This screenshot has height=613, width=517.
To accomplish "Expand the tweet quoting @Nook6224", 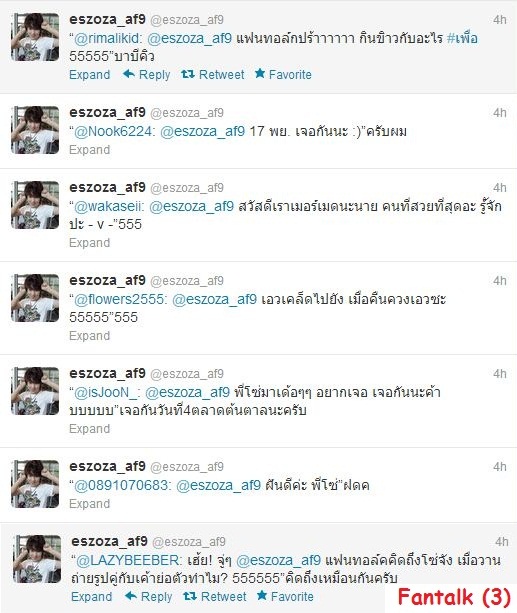I will [90, 150].
